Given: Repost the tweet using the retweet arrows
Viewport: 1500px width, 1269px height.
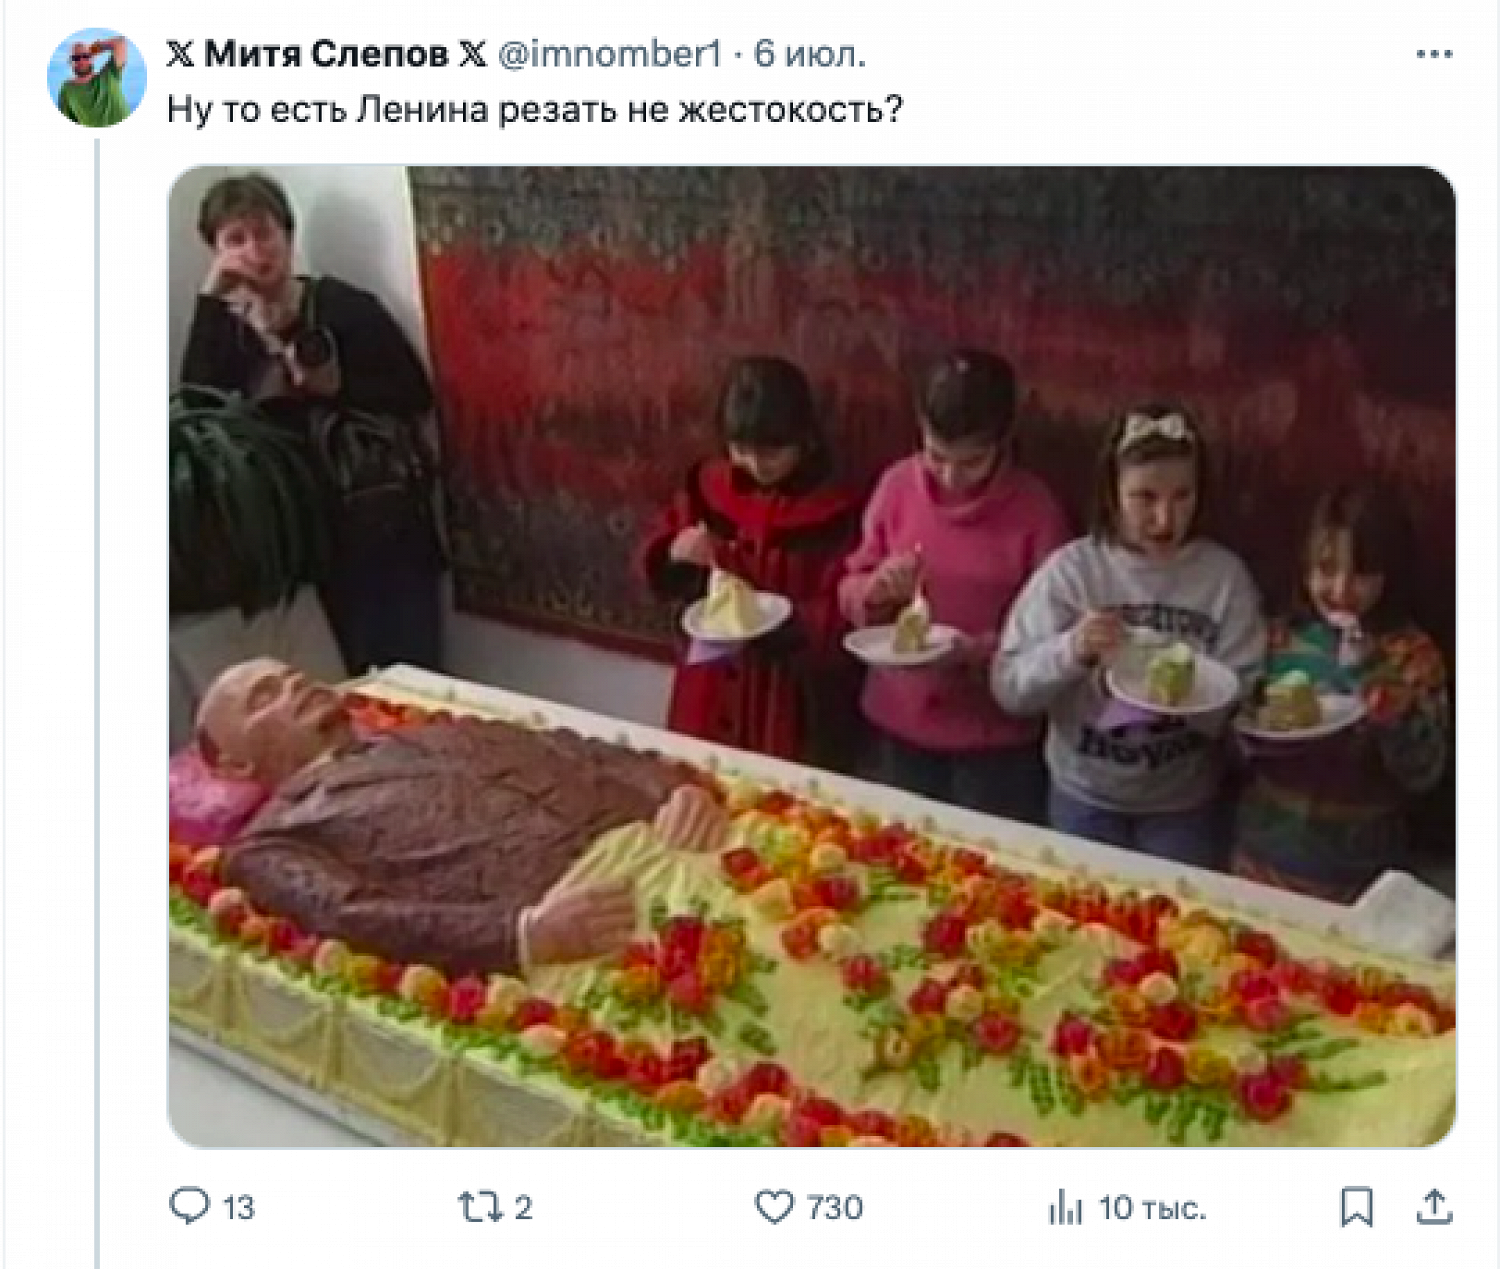Looking at the screenshot, I should coord(479,1207).
